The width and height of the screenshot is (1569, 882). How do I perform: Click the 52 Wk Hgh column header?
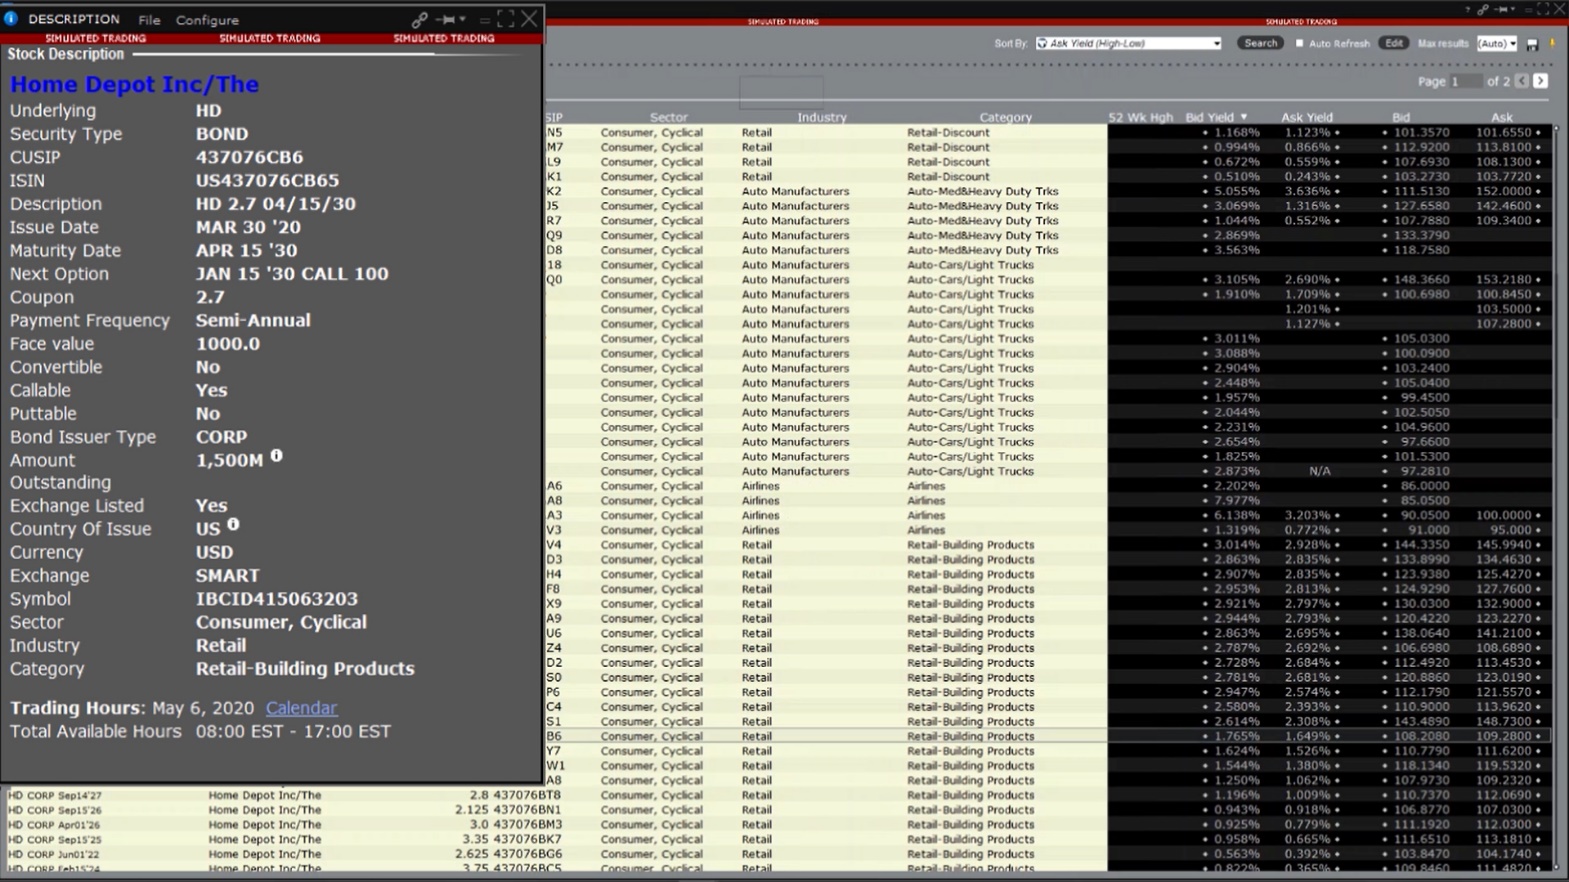[x=1140, y=117]
